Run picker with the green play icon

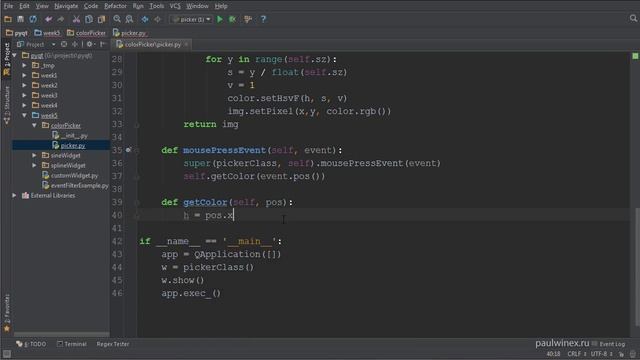click(x=220, y=19)
